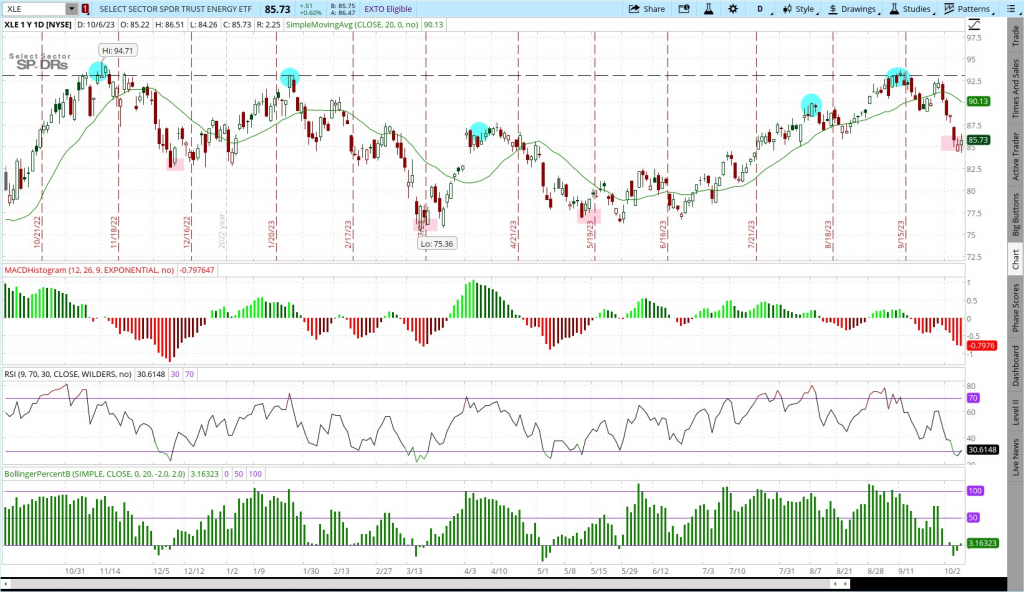Switch to the Live News tab
1024x592 pixels.
(x=1016, y=457)
